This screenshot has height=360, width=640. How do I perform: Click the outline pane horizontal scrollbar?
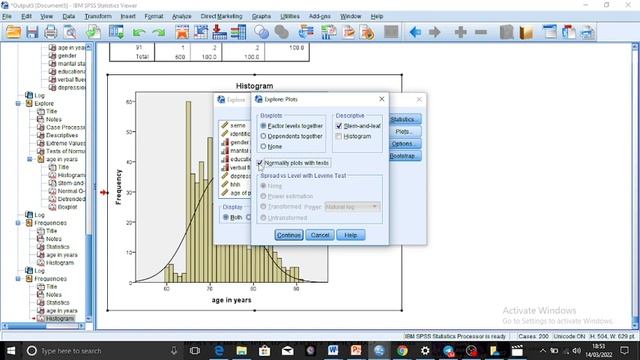click(43, 326)
